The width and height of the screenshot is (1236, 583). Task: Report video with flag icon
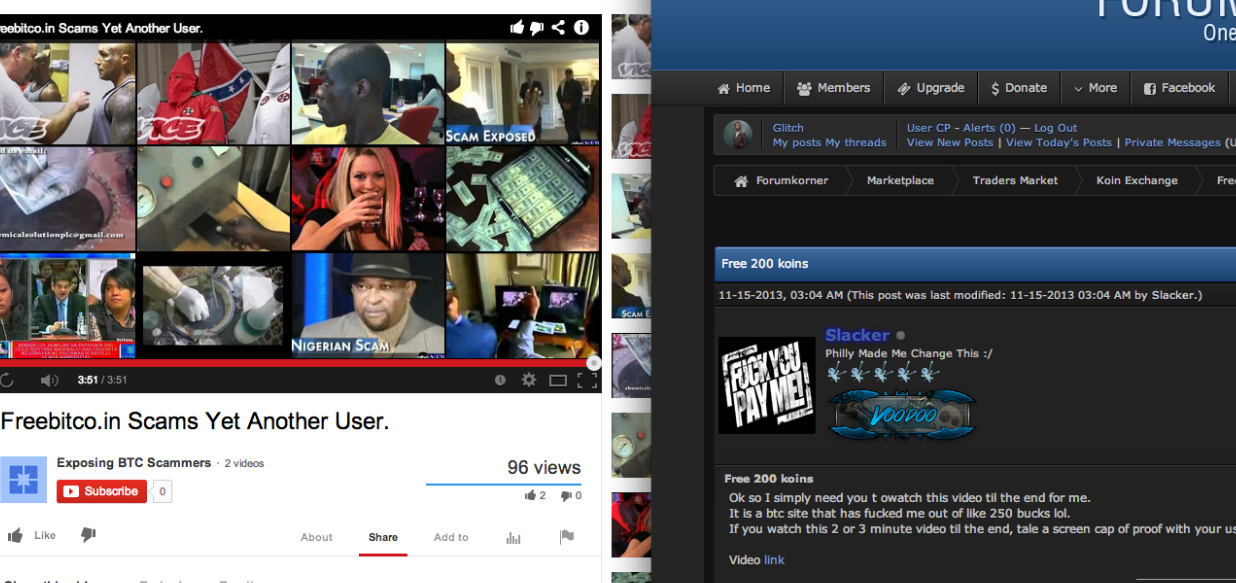(x=567, y=536)
